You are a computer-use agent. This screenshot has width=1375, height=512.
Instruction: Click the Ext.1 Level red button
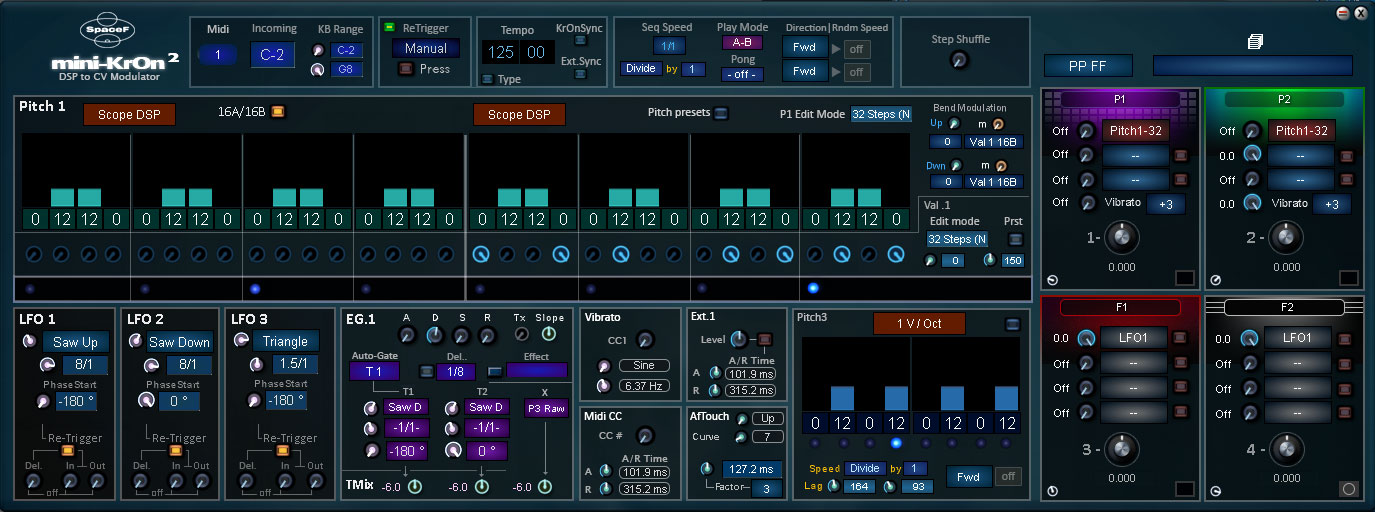(x=765, y=339)
